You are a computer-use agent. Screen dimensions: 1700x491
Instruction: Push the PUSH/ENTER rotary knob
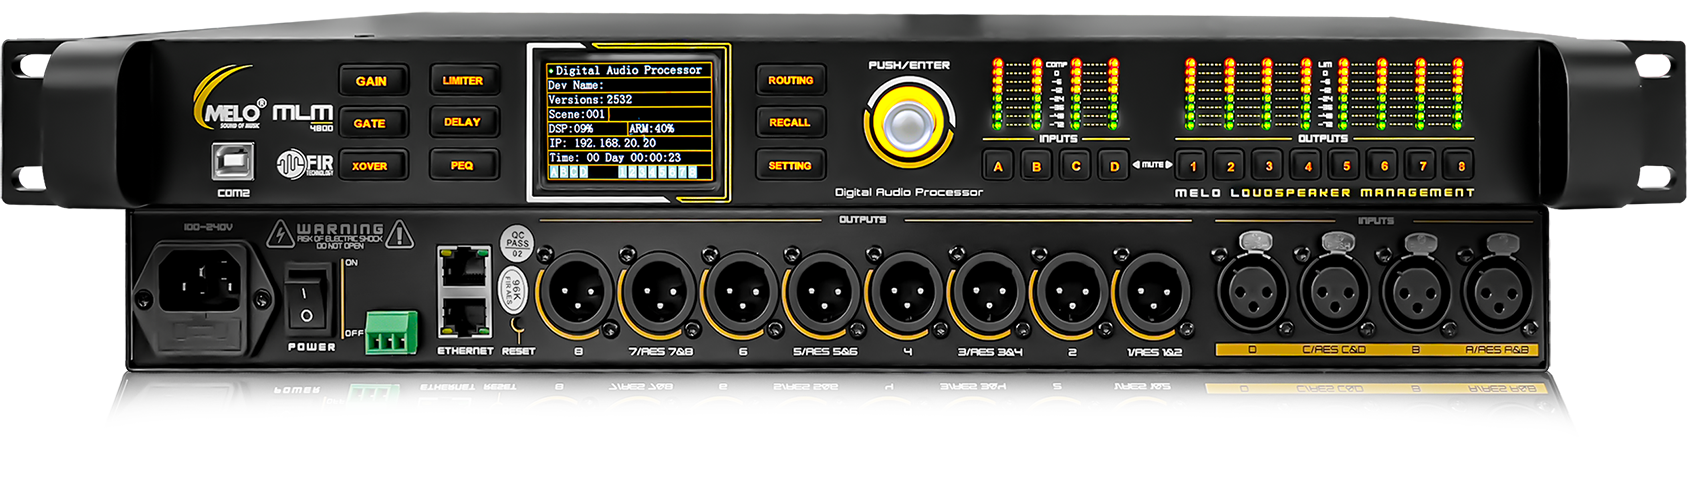click(908, 125)
